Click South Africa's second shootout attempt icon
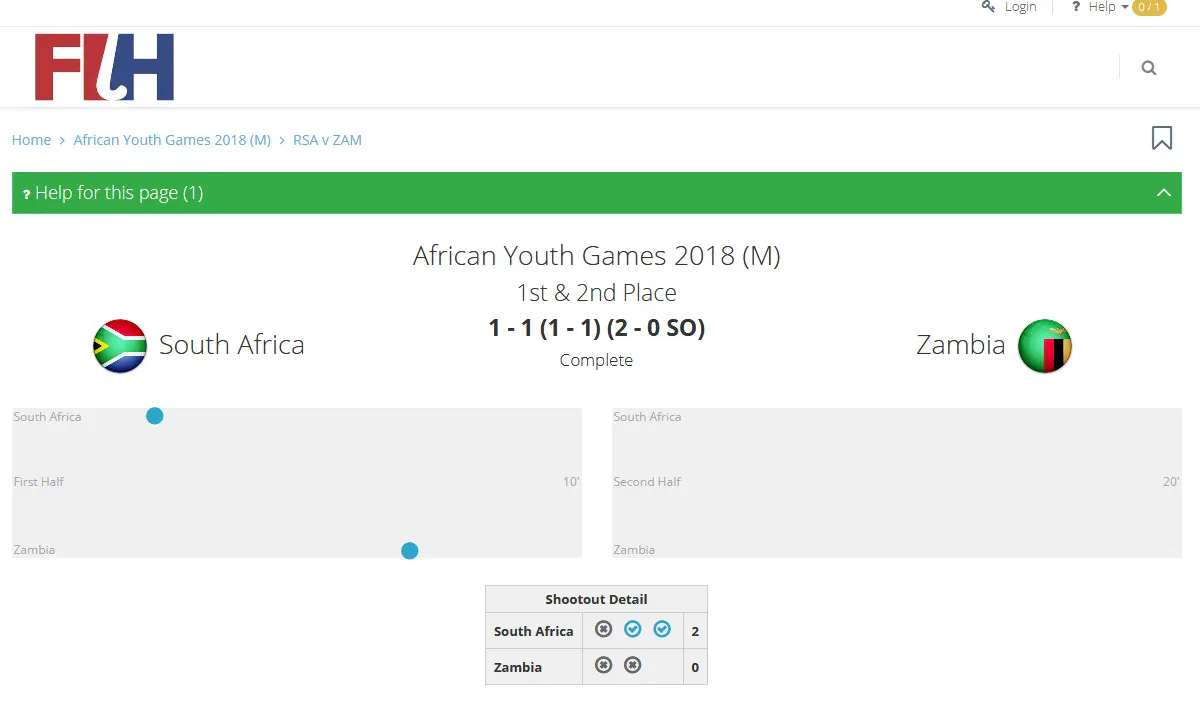Screen dimensions: 1200x701 (x=632, y=629)
